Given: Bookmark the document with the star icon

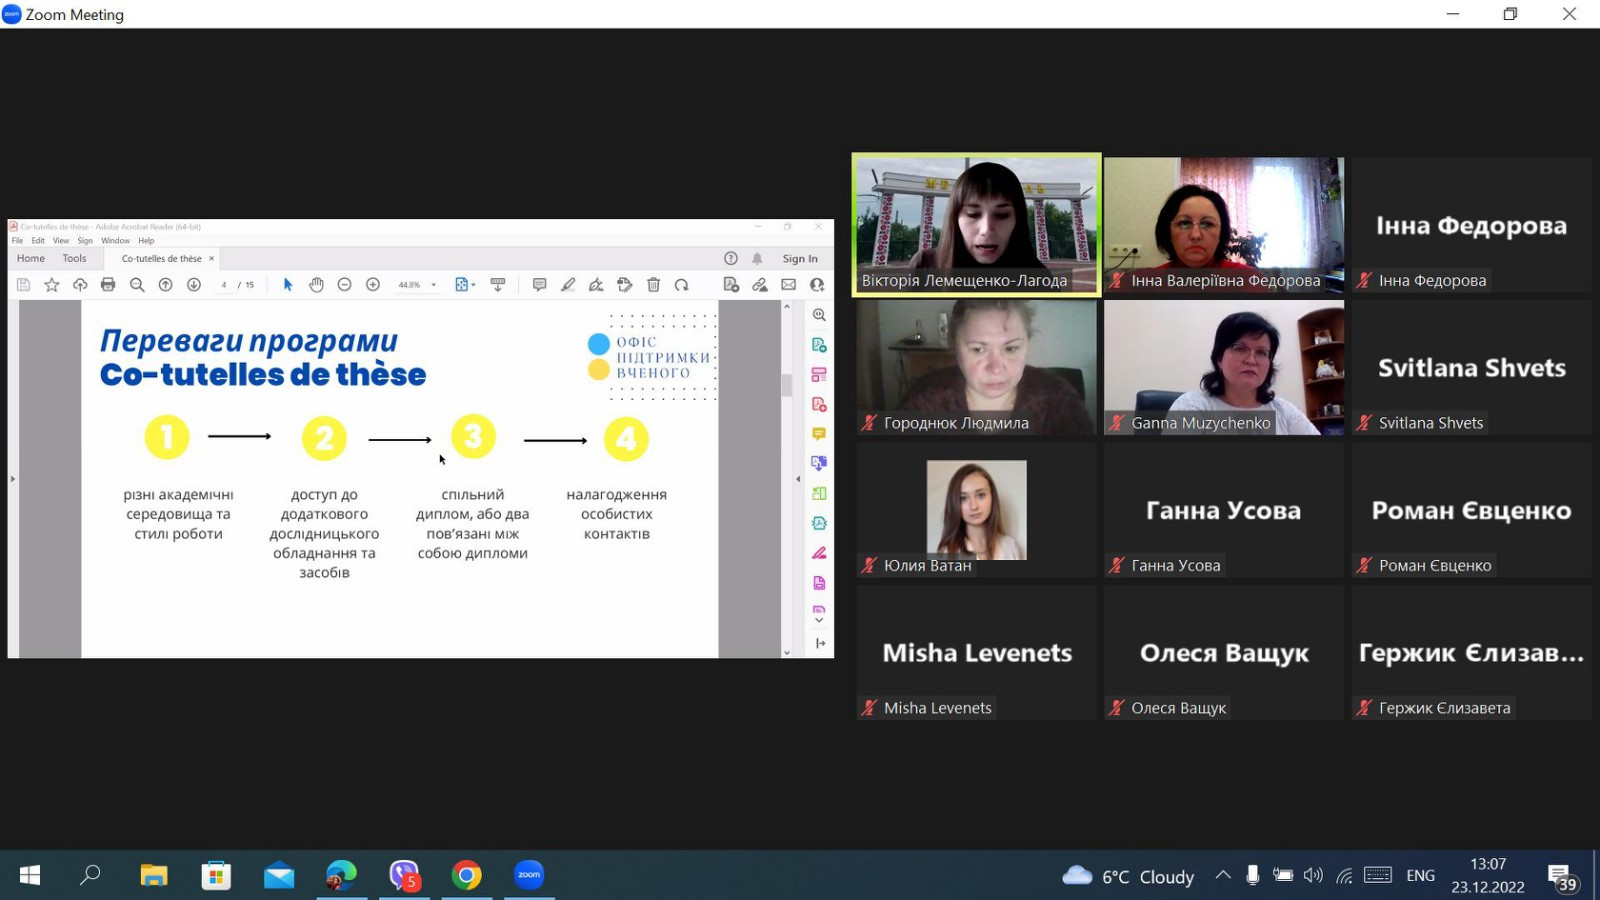Looking at the screenshot, I should (x=52, y=285).
